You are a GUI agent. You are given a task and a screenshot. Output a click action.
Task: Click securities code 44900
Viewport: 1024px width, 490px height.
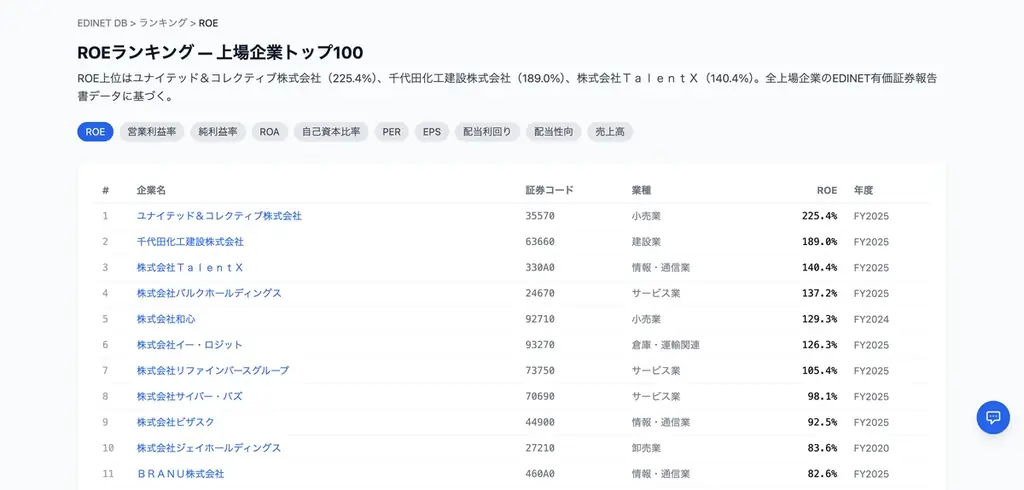pyautogui.click(x=540, y=422)
